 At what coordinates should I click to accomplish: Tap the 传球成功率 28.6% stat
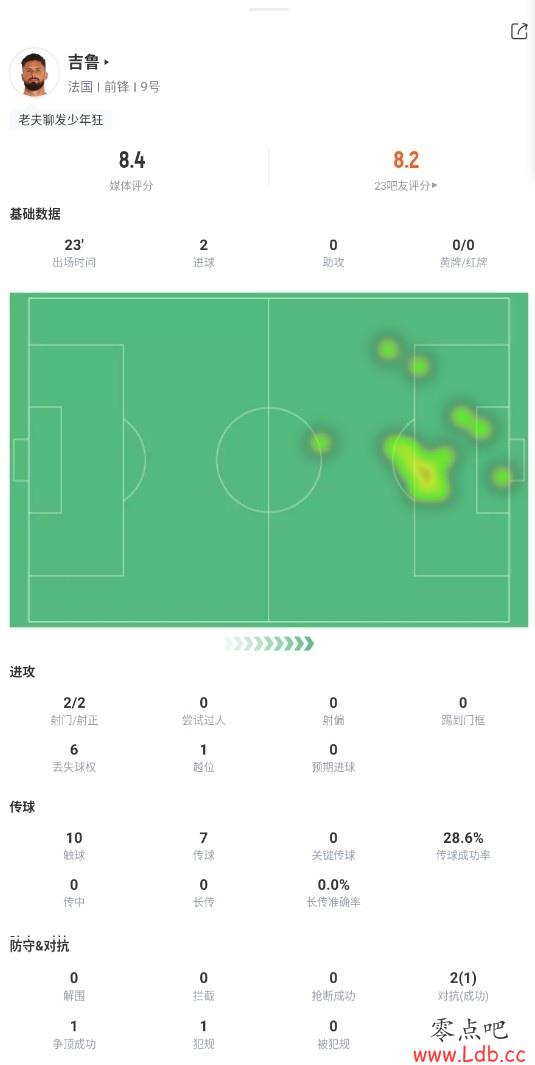pyautogui.click(x=463, y=846)
